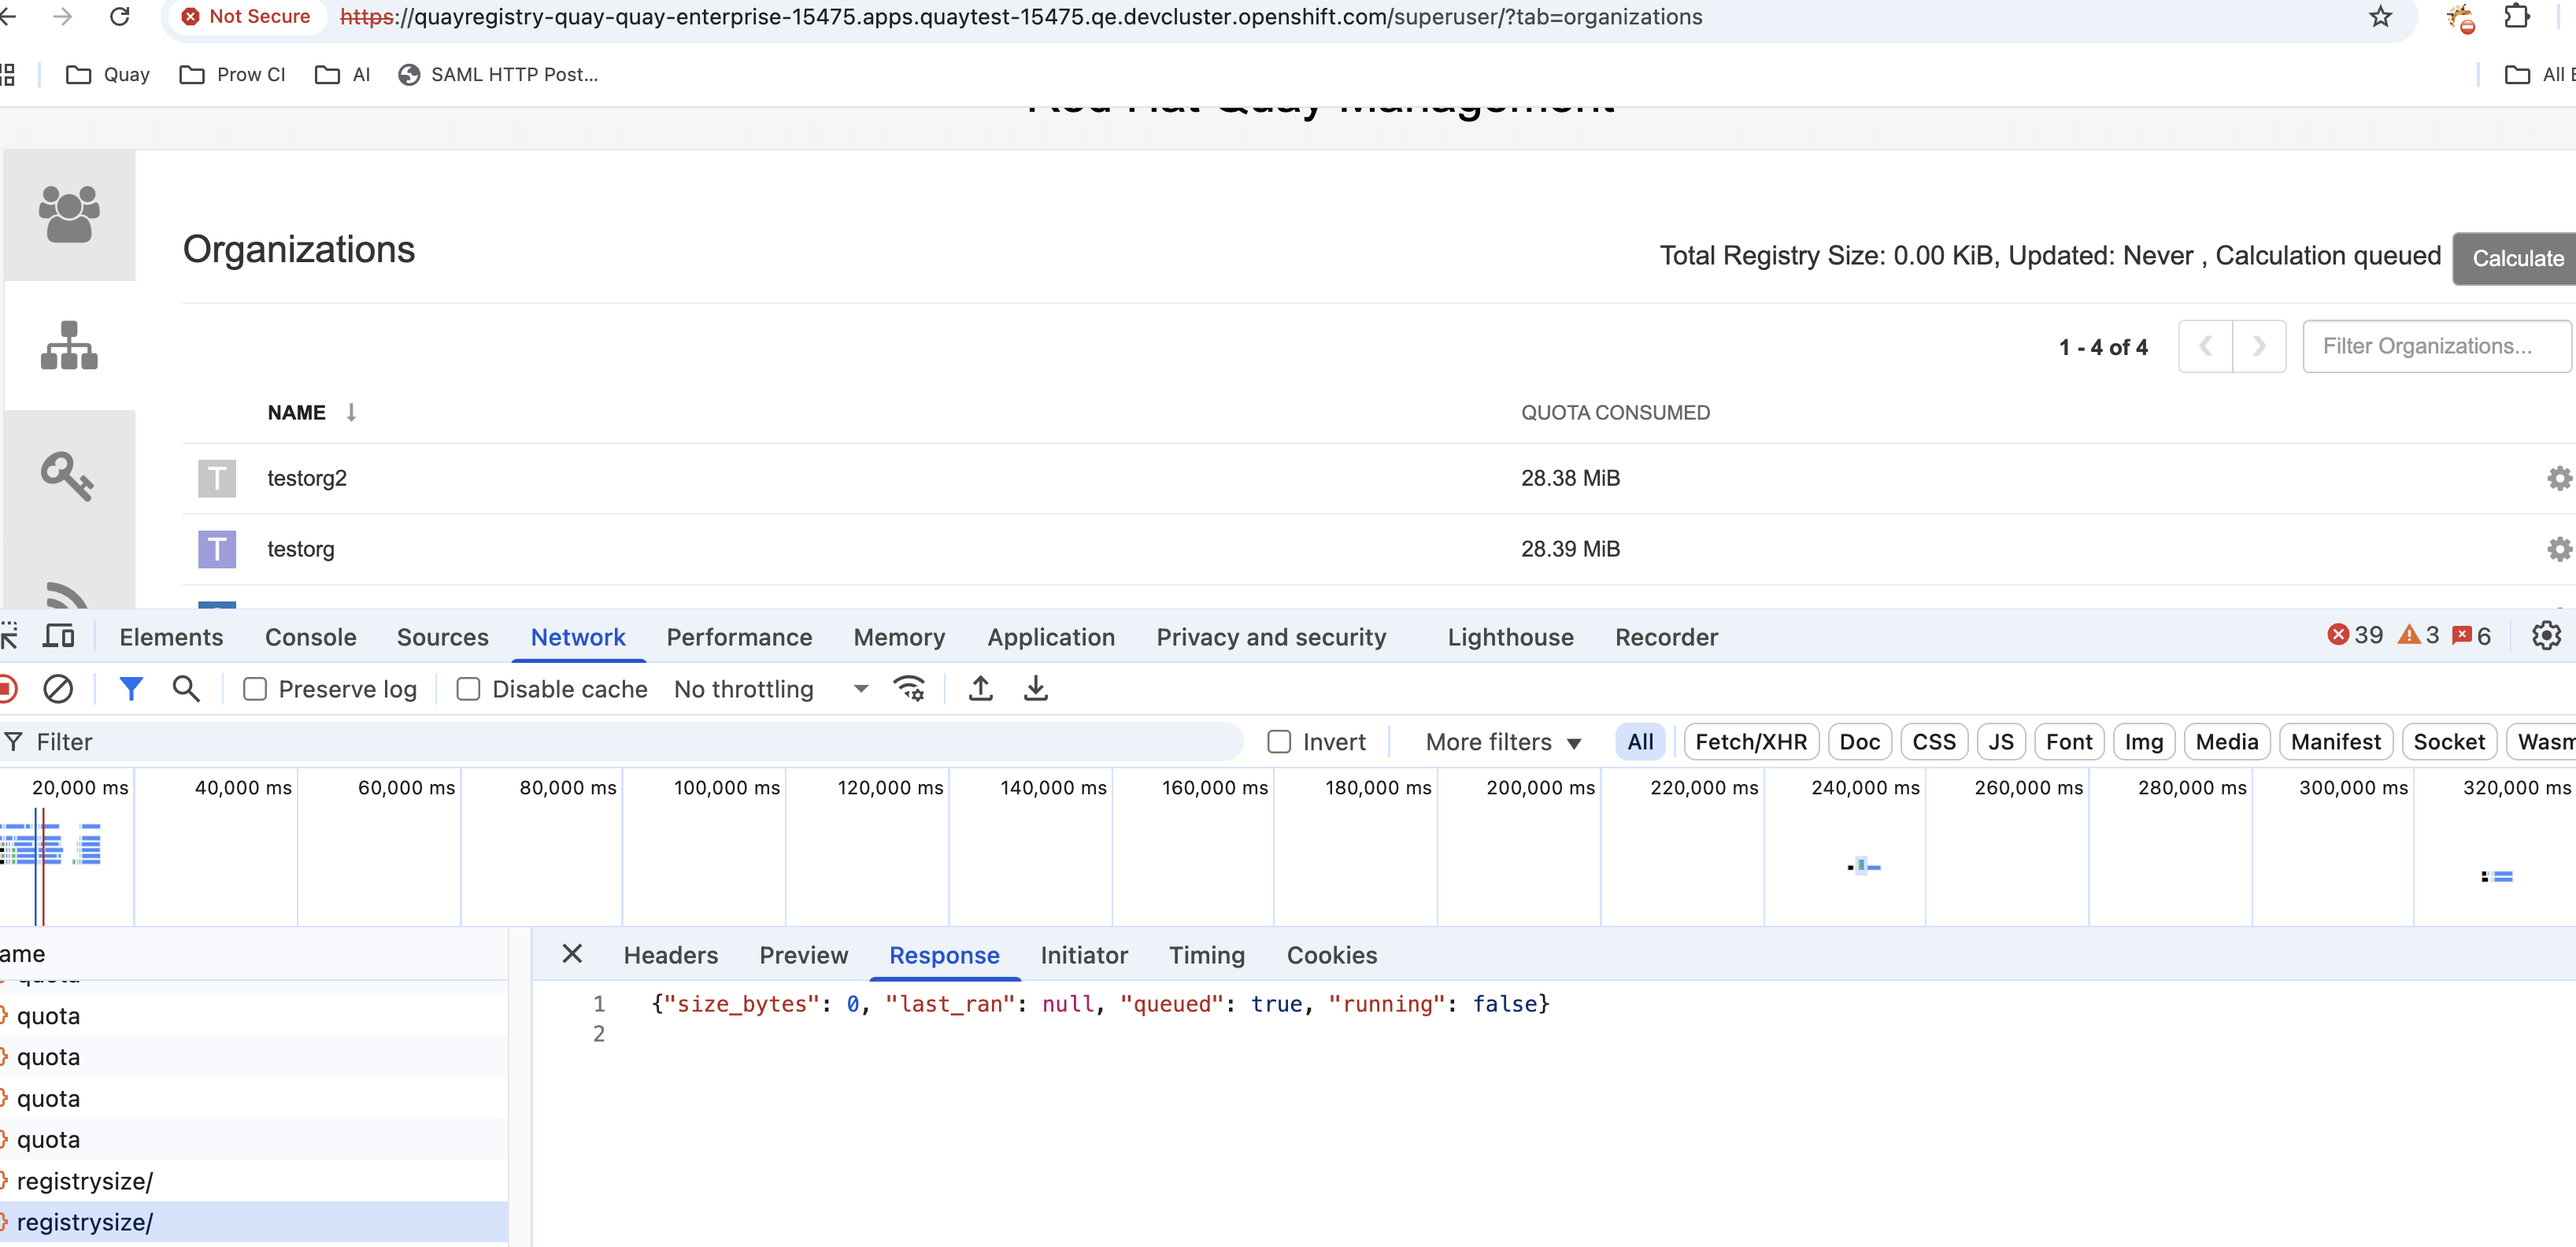This screenshot has height=1247, width=2576.
Task: Open the Timing tab in request details
Action: 1206,955
